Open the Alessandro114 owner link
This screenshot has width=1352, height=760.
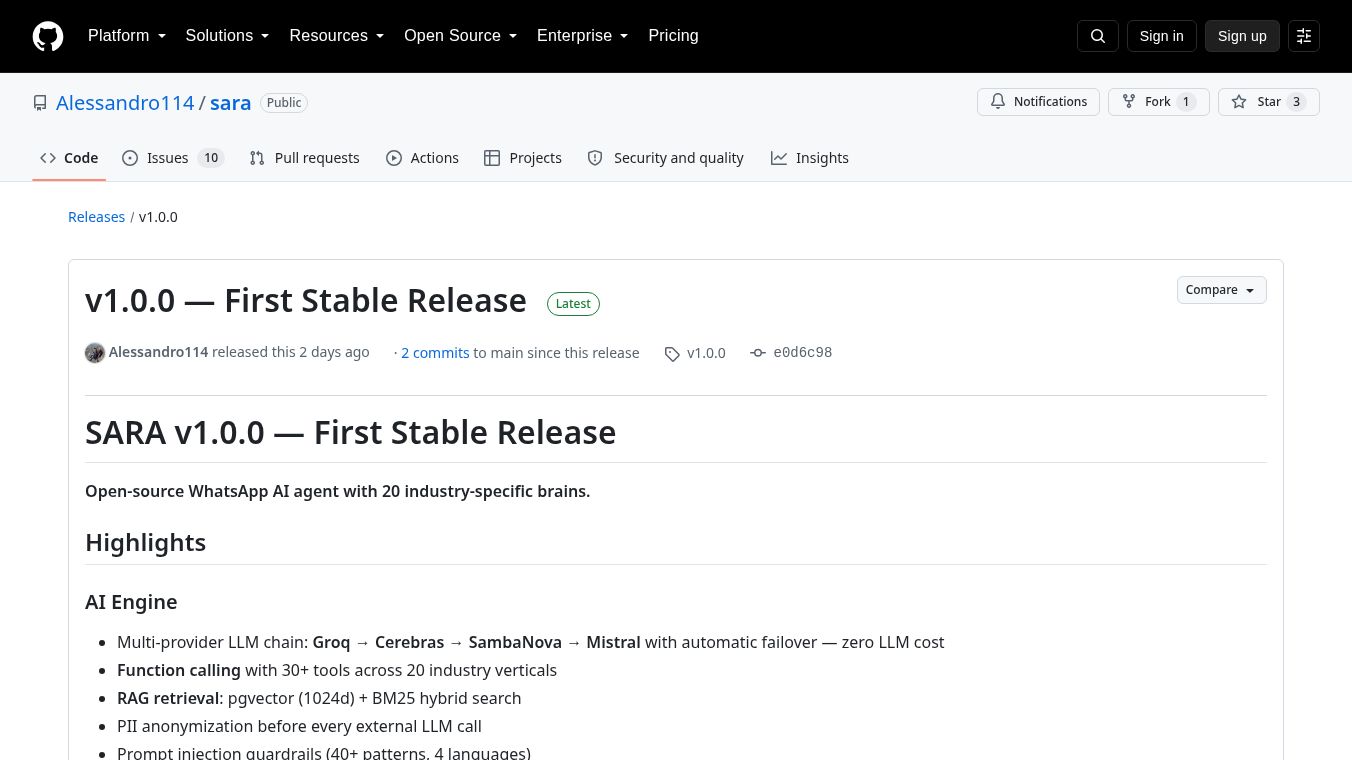click(125, 103)
